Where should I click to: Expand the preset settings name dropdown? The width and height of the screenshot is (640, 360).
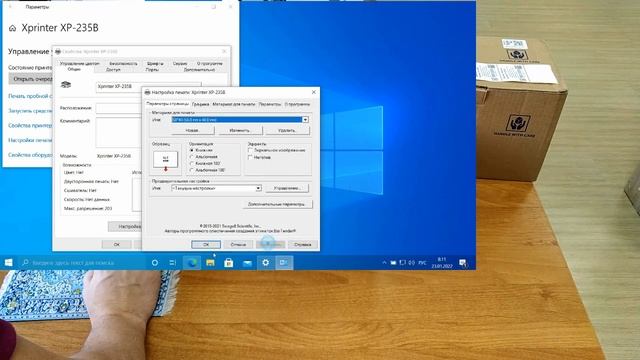pyautogui.click(x=258, y=188)
